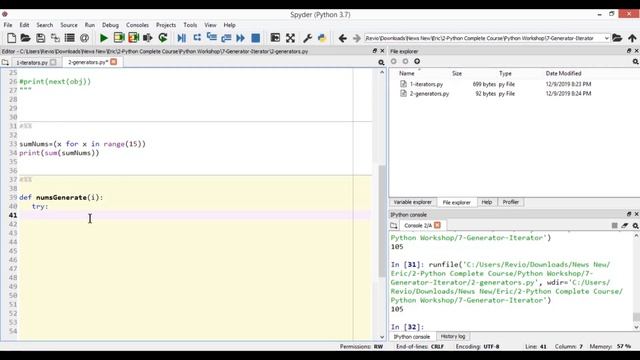Clear console variables eraser icon
The height and width of the screenshot is (360, 640).
pos(624,225)
